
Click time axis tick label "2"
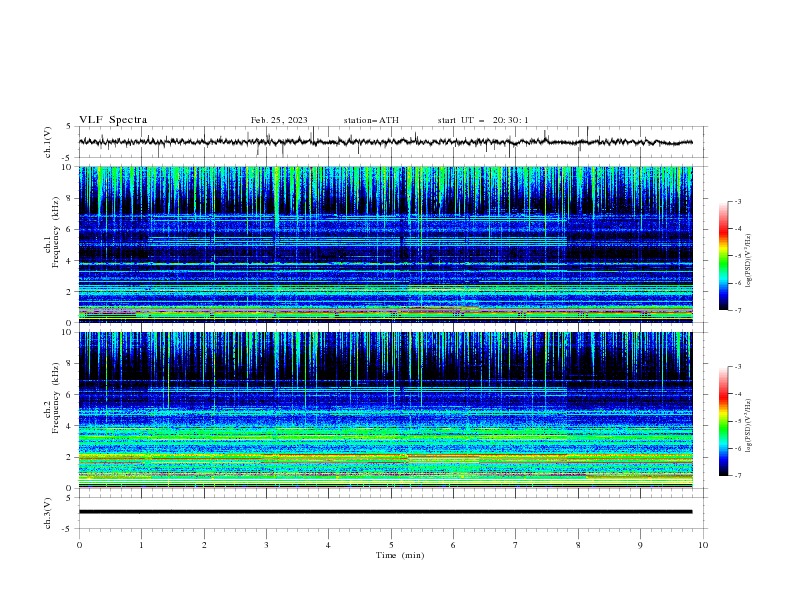204,545
